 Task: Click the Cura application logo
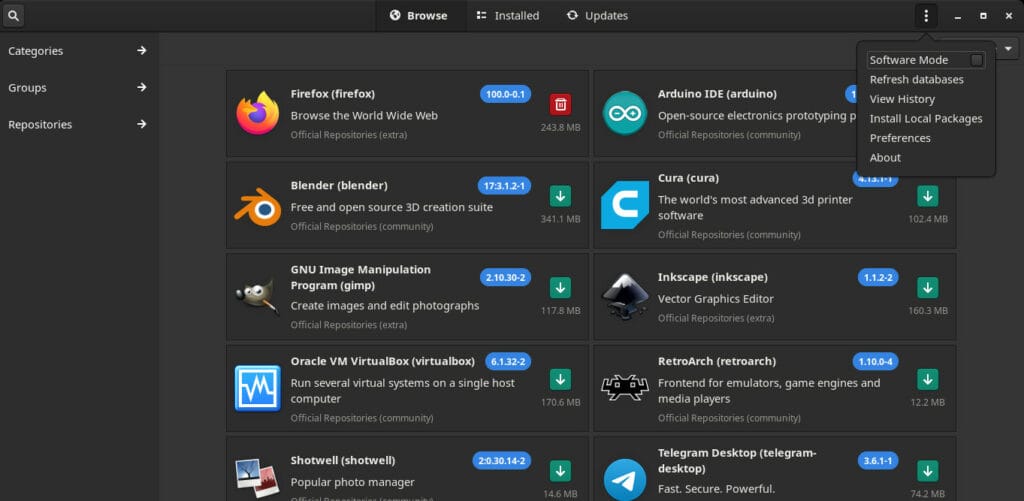(625, 205)
